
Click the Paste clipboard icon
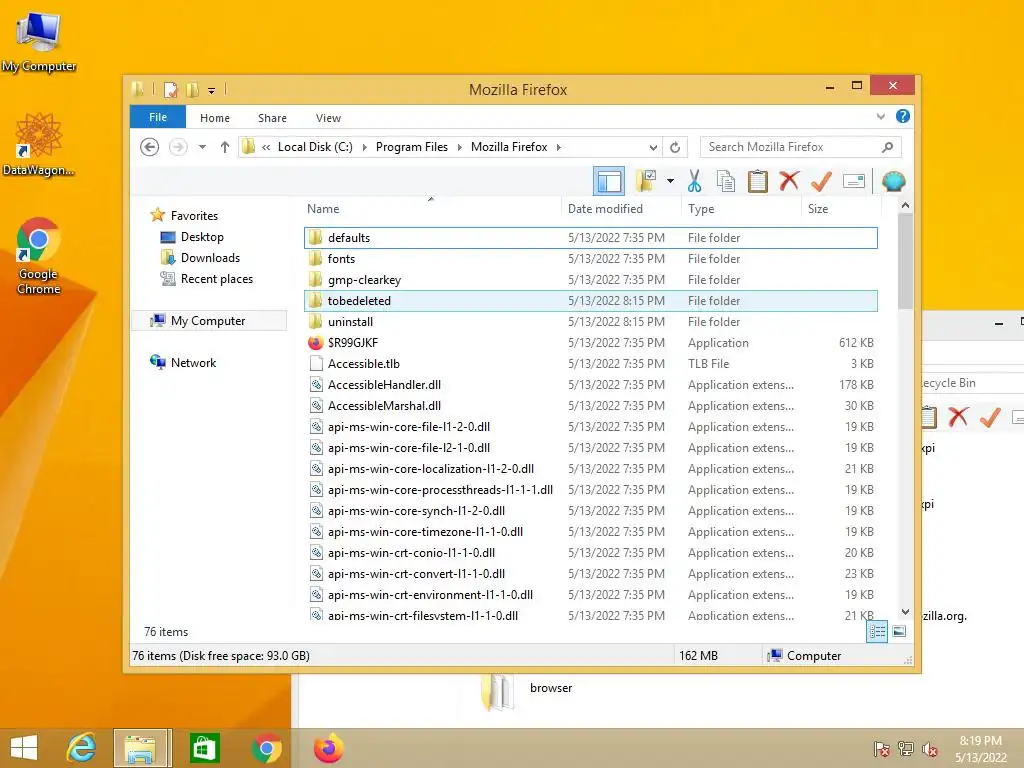point(758,181)
